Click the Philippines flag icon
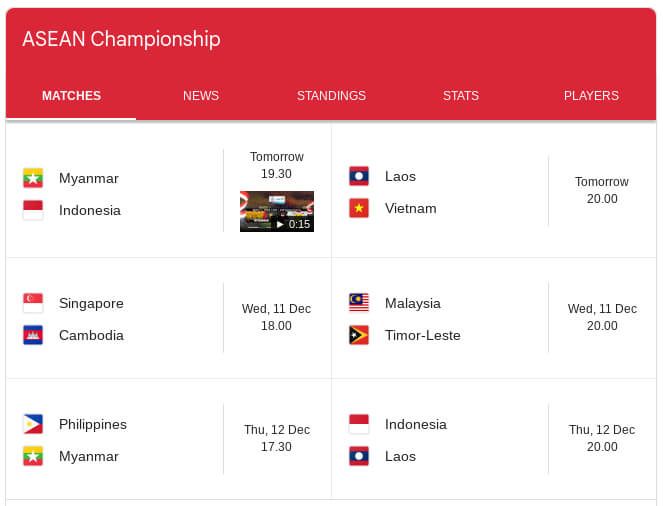 click(33, 424)
